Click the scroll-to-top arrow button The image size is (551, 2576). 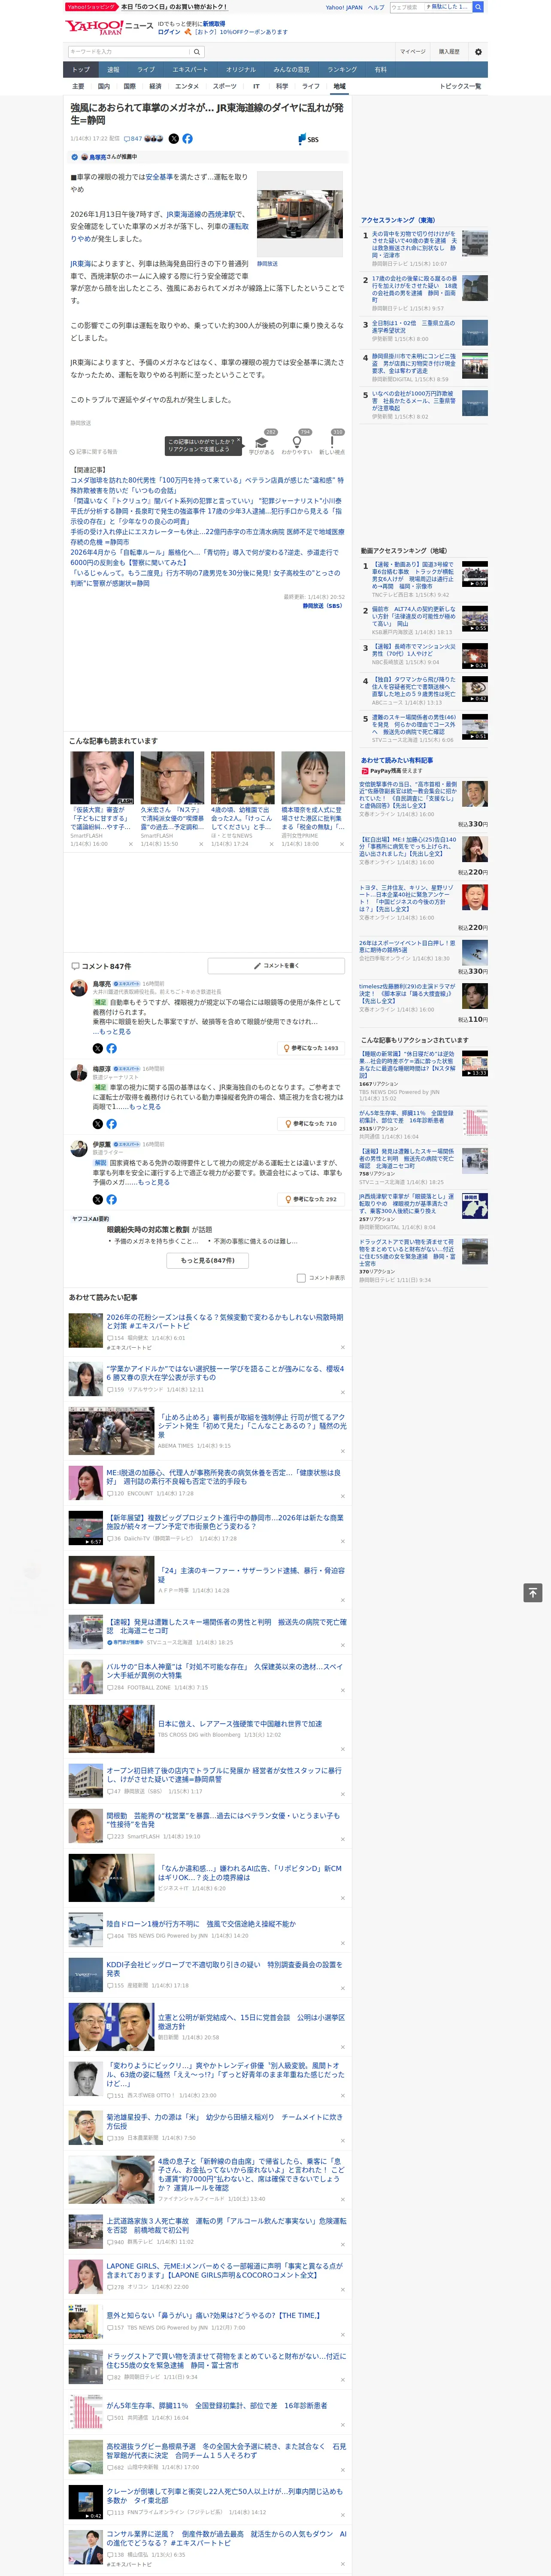tap(533, 1593)
